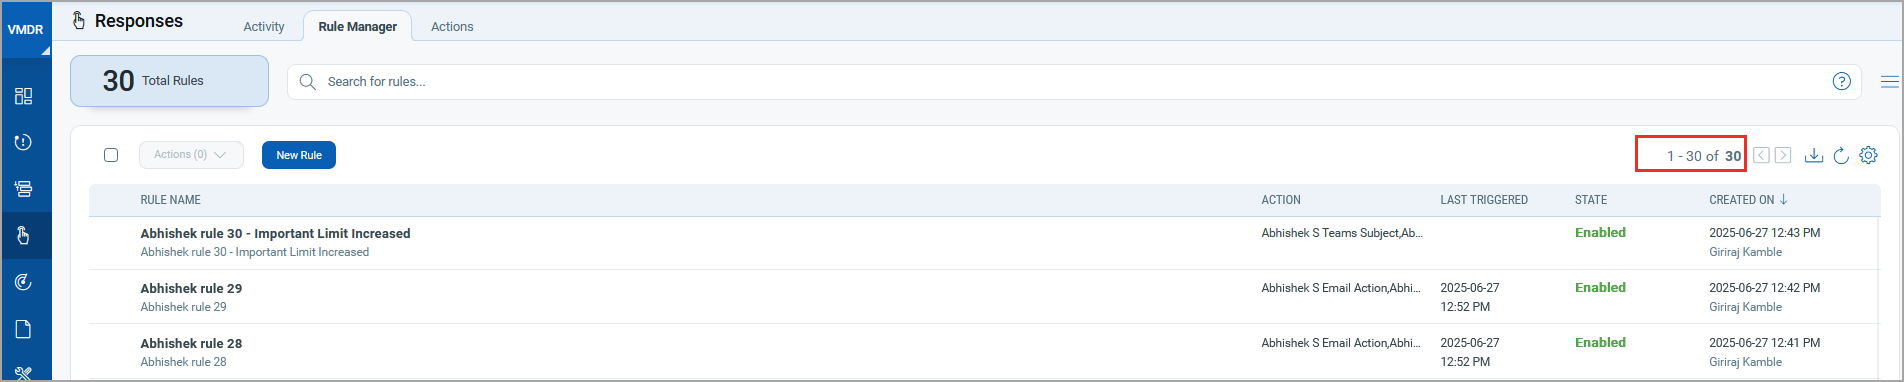Open the Dashboard icon in sidebar
1904x382 pixels.
pyautogui.click(x=24, y=96)
